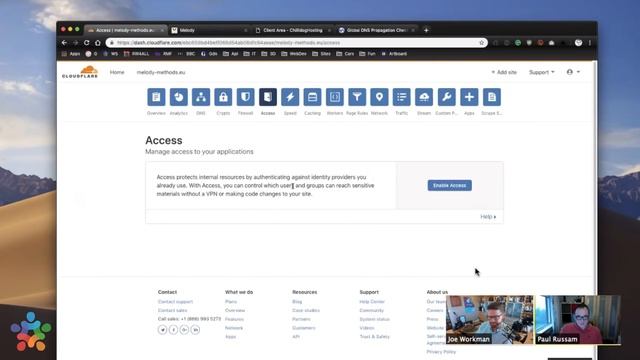Go to the Home link
The width and height of the screenshot is (640, 360).
coord(117,72)
